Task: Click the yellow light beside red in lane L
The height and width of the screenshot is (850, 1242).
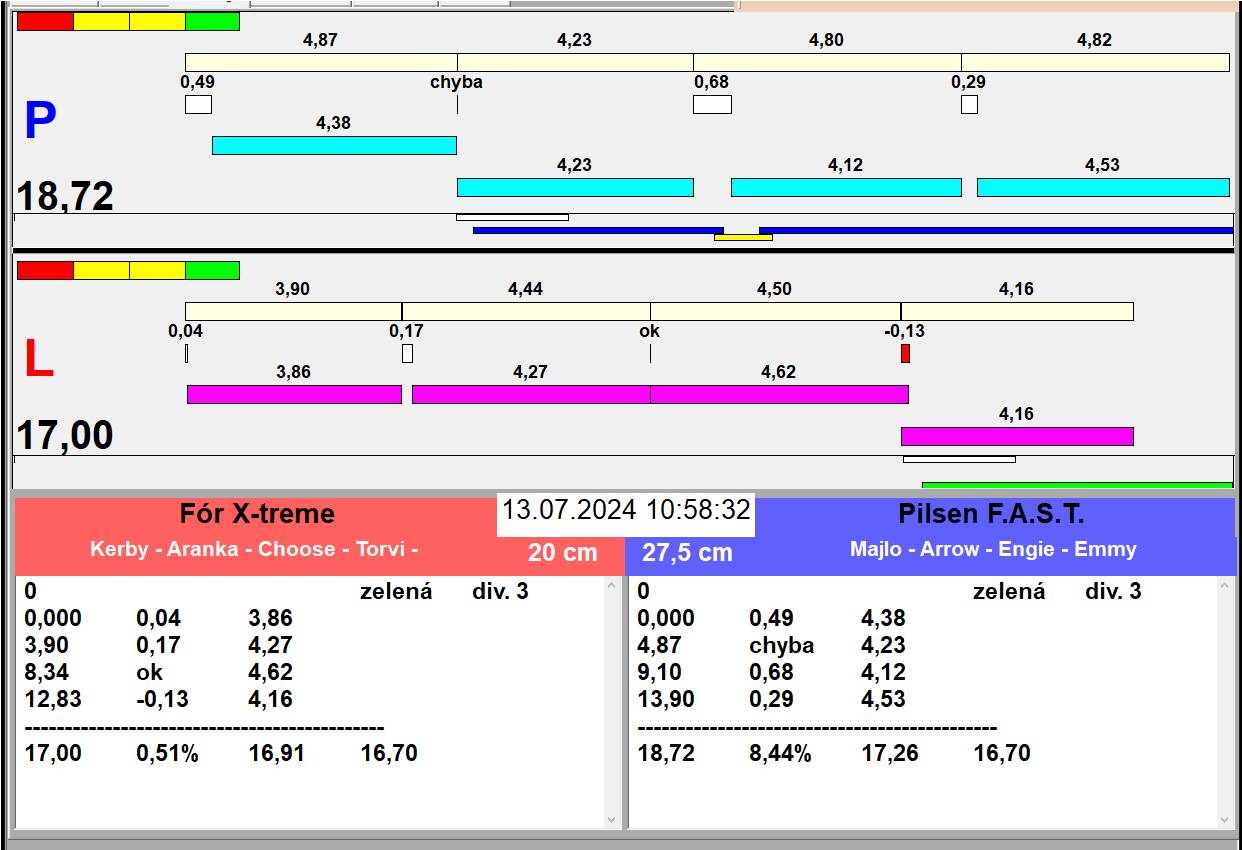Action: coord(102,270)
